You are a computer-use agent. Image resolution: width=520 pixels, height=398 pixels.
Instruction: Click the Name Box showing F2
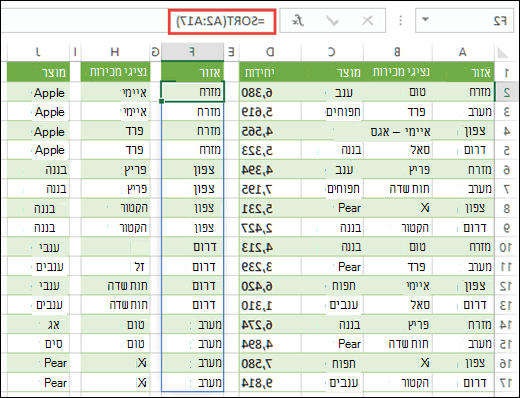click(464, 21)
